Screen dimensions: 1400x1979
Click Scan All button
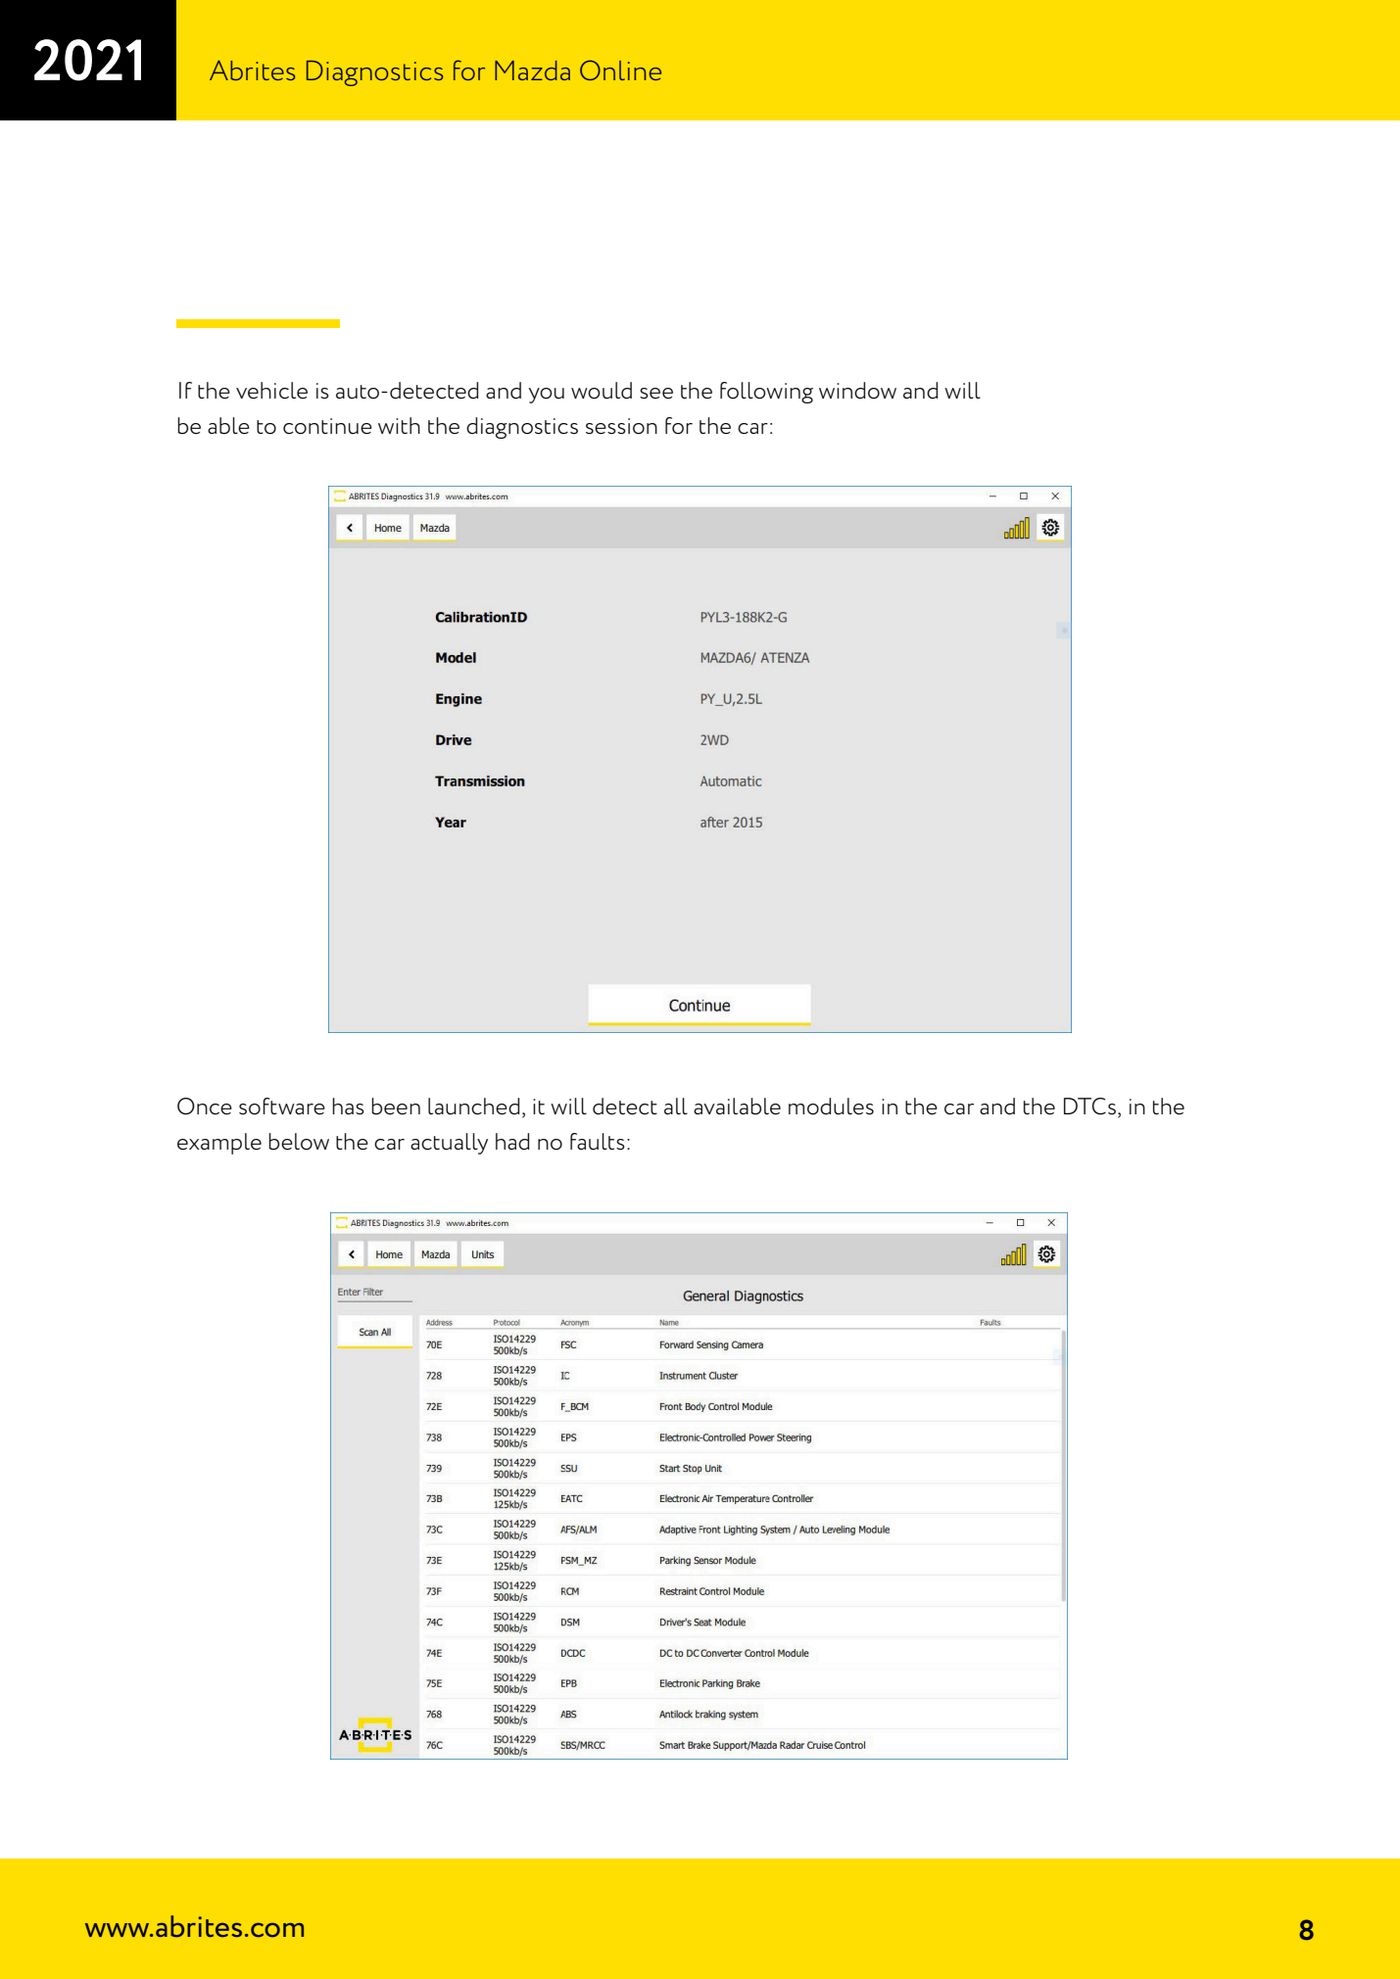point(375,1332)
